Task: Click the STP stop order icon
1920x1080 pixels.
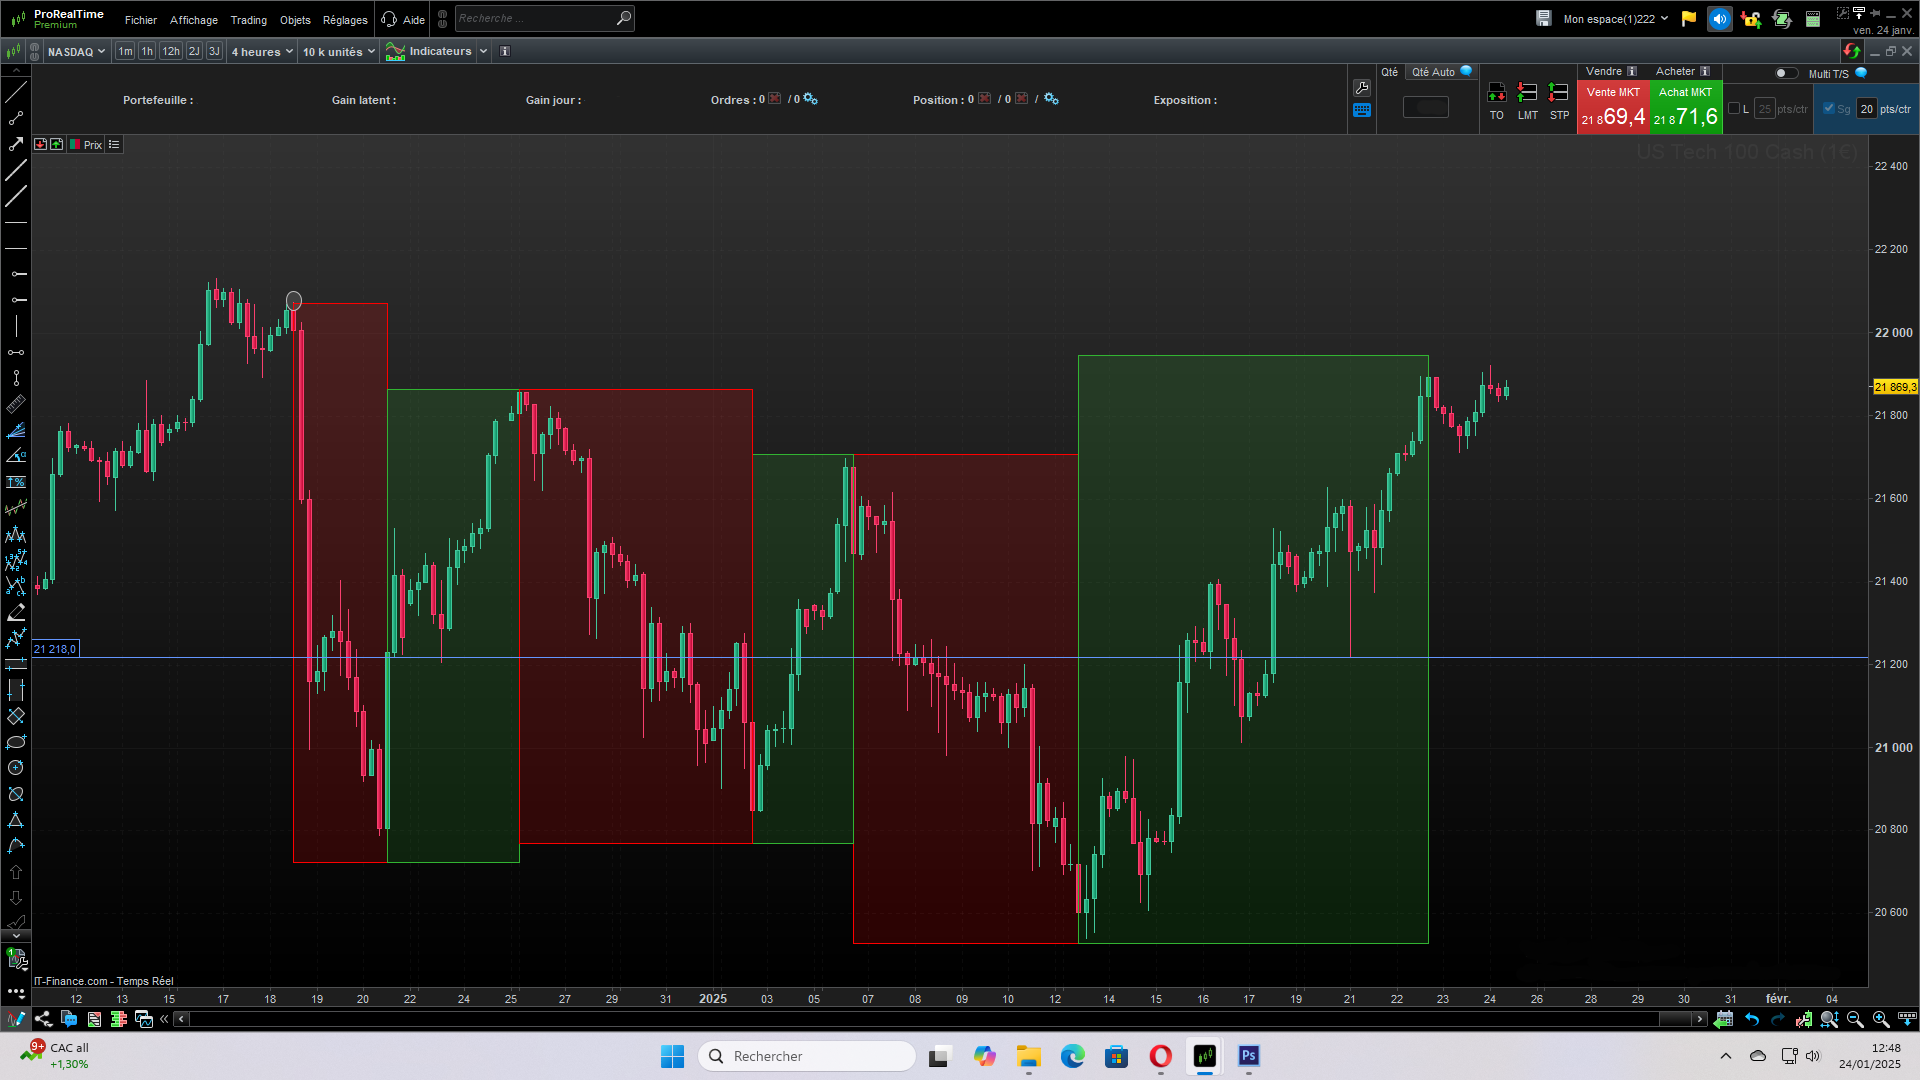Action: coord(1558,93)
